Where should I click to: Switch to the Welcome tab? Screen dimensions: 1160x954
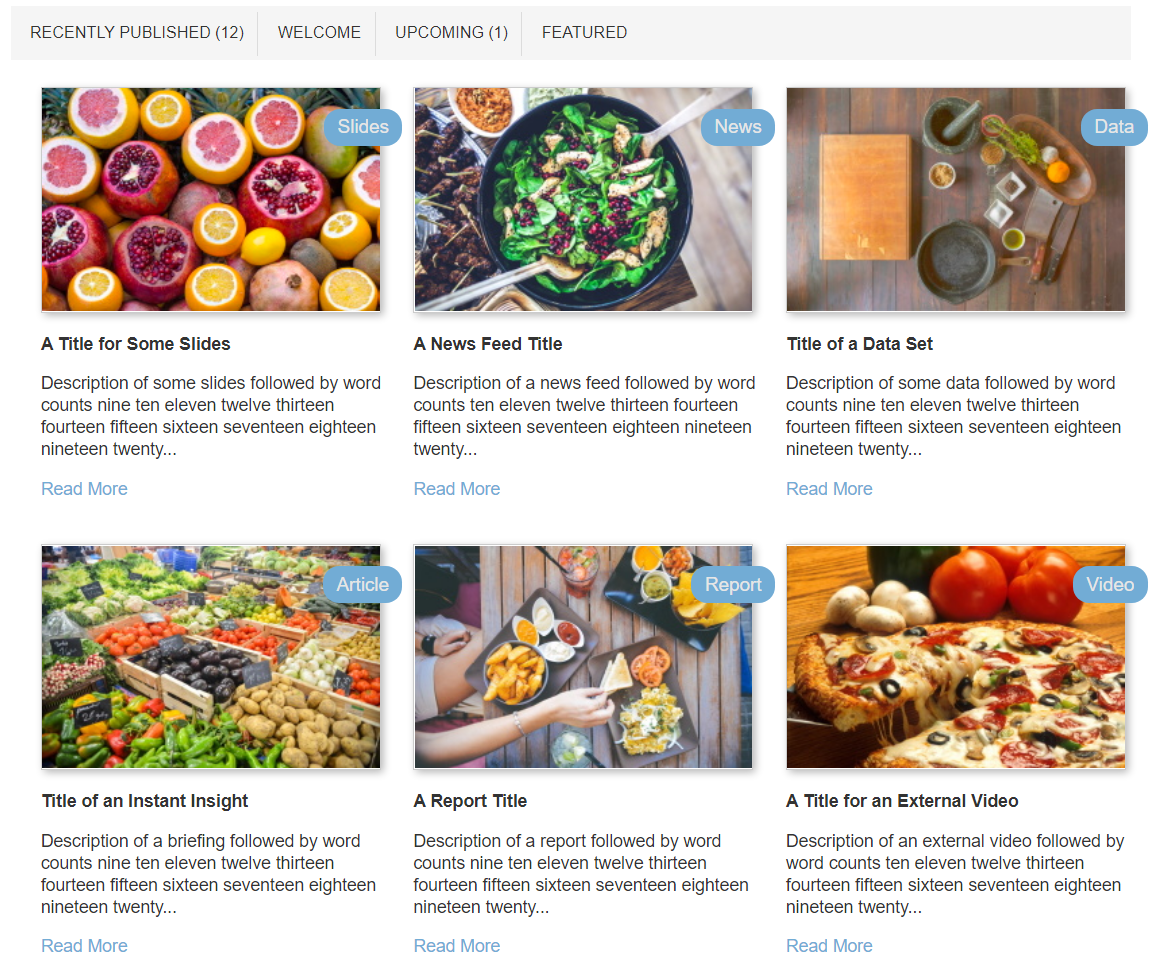click(319, 33)
